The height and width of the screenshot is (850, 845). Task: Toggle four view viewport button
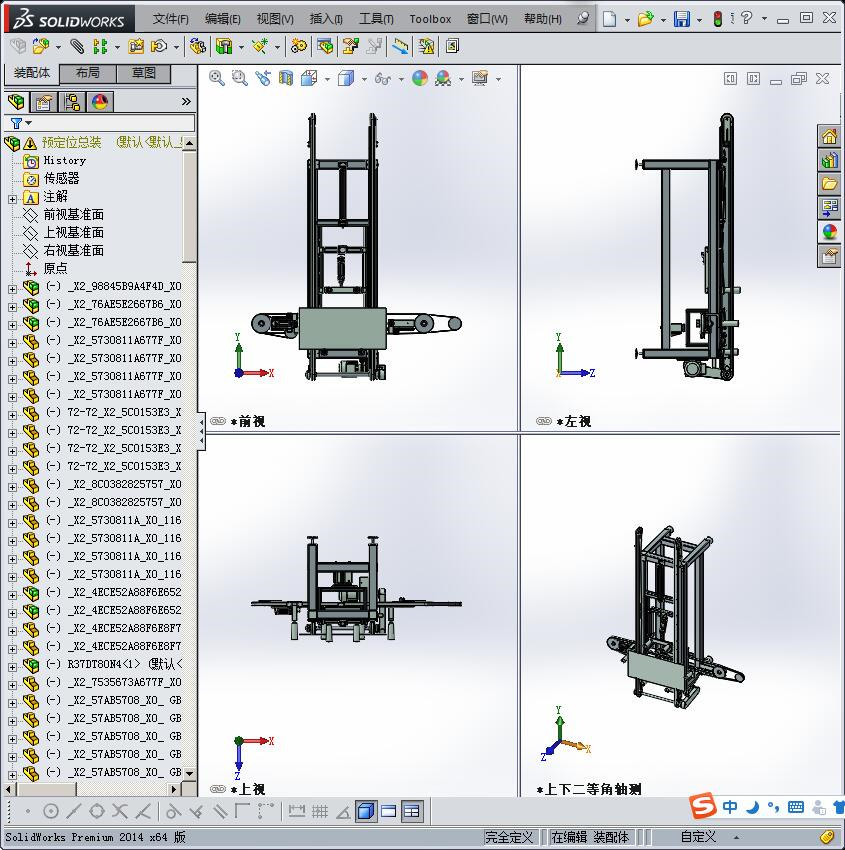coord(412,812)
